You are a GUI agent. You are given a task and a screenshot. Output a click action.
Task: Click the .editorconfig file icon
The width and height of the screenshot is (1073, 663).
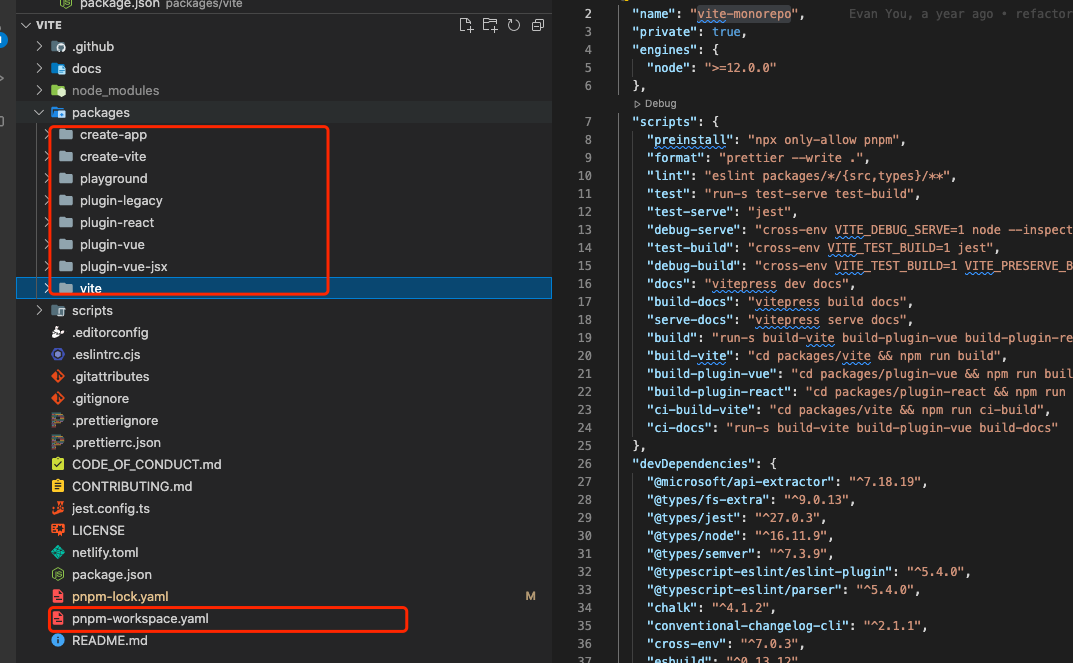pos(58,333)
